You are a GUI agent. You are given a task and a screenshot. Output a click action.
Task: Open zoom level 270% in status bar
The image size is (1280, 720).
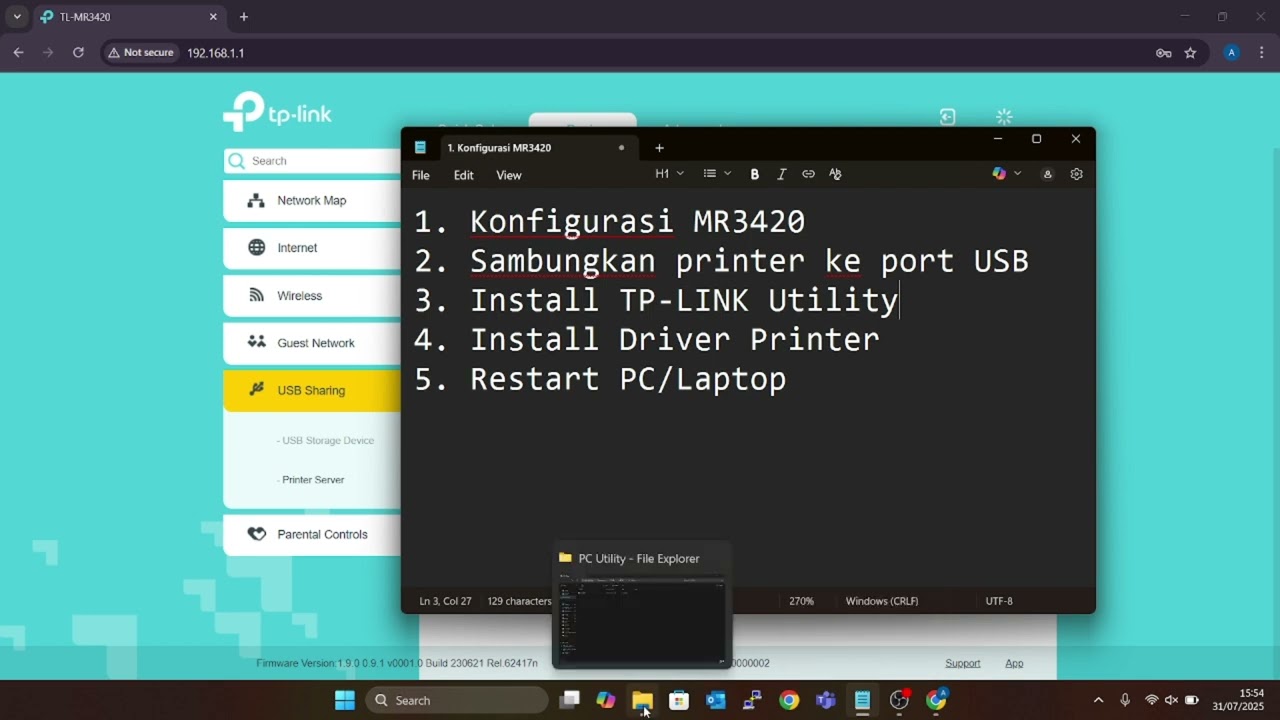point(801,601)
